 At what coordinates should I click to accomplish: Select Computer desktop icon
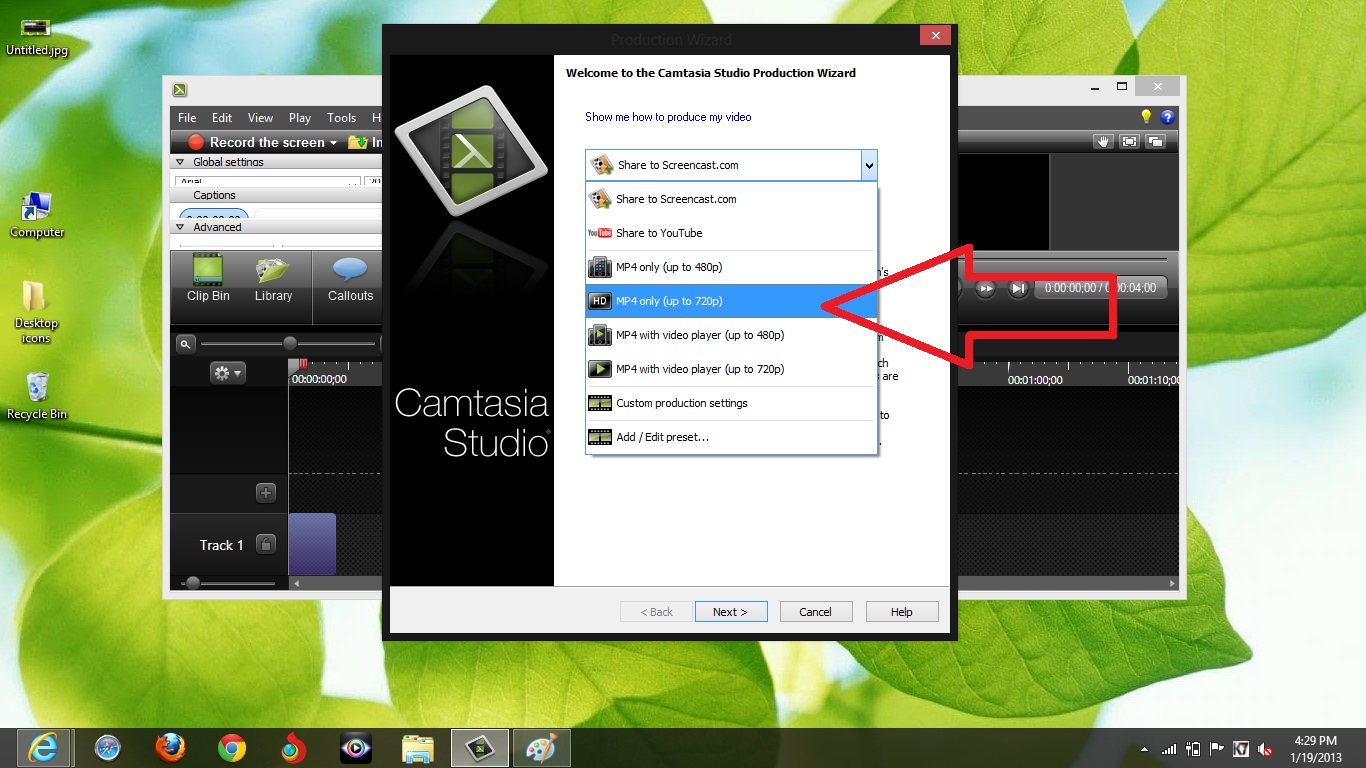pyautogui.click(x=37, y=214)
